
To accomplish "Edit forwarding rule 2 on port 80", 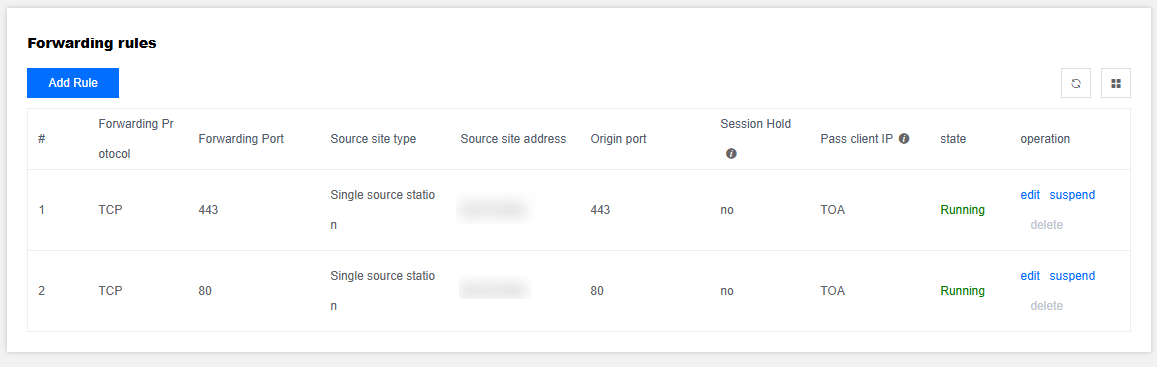I will point(1030,275).
